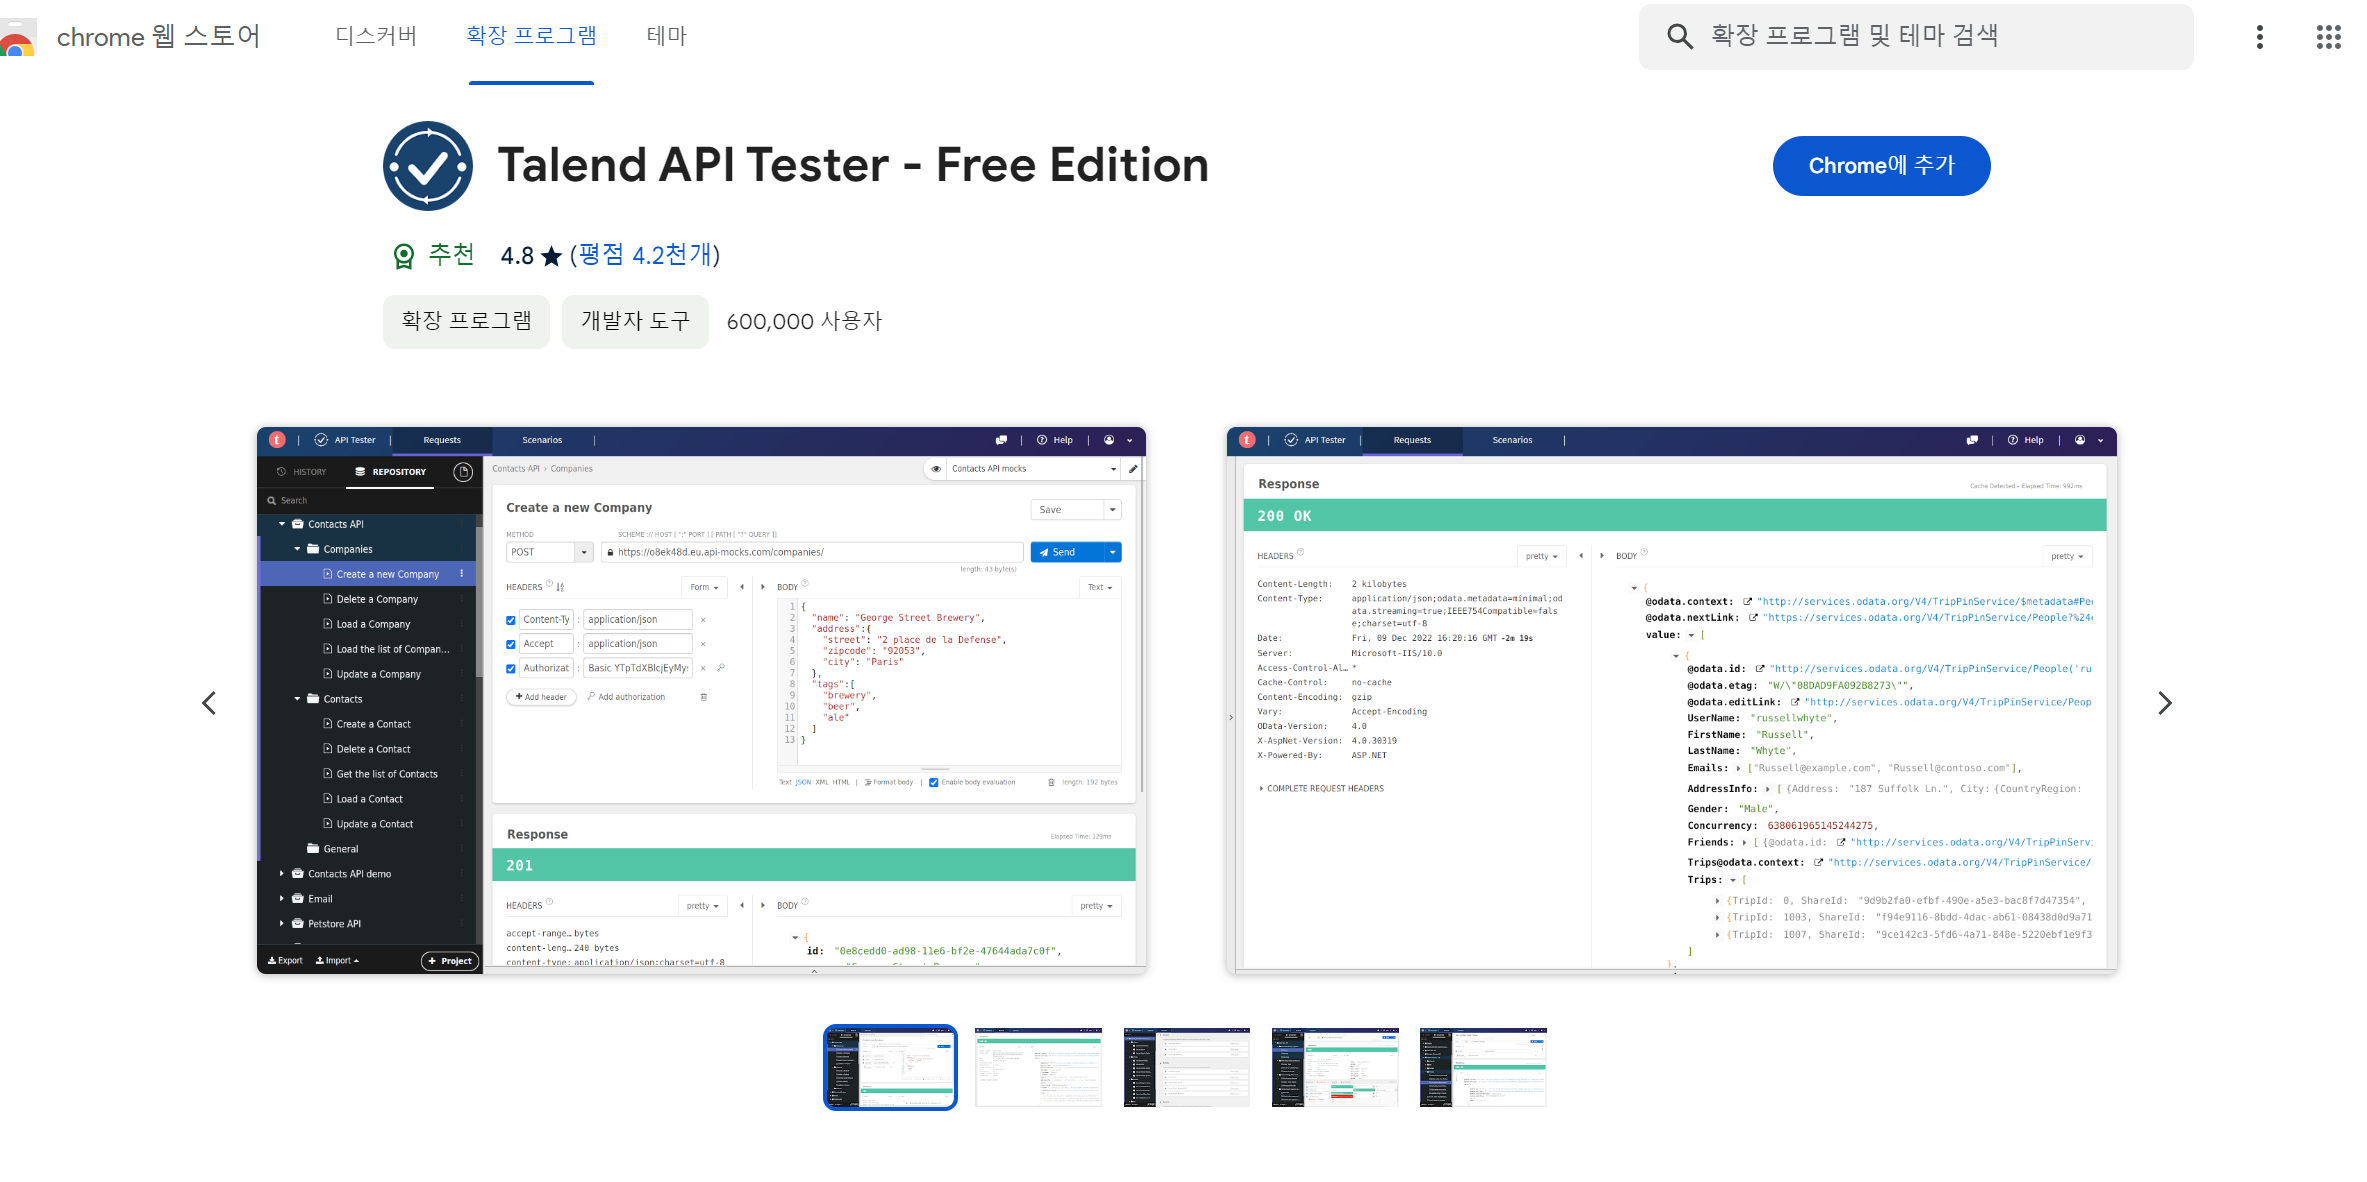Show previous screenshot with left arrow
2367x1182 pixels.
209,703
